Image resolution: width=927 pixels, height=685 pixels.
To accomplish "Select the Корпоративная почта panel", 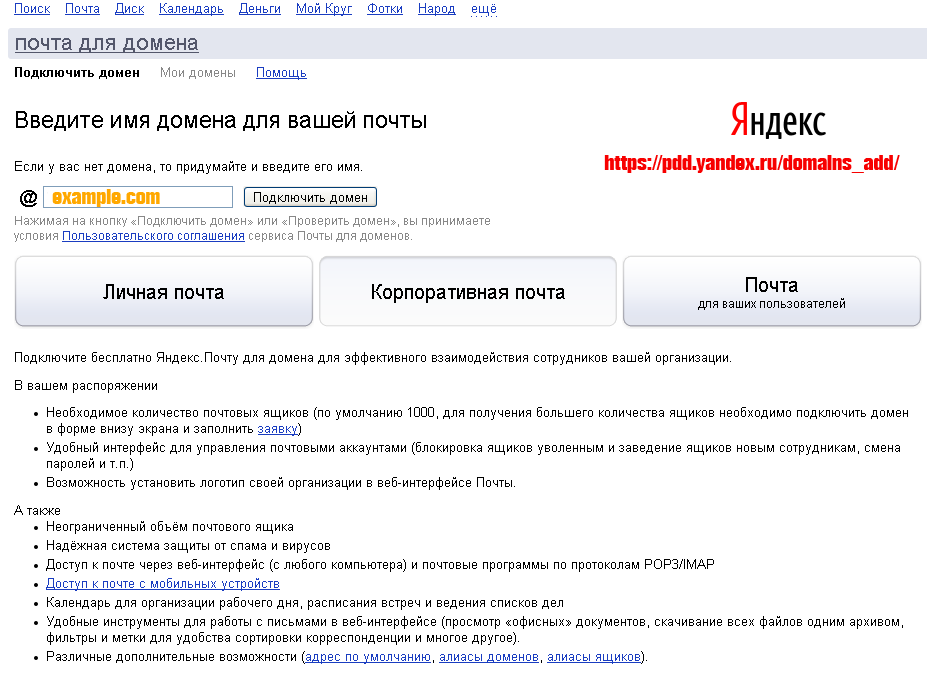I will [467, 292].
